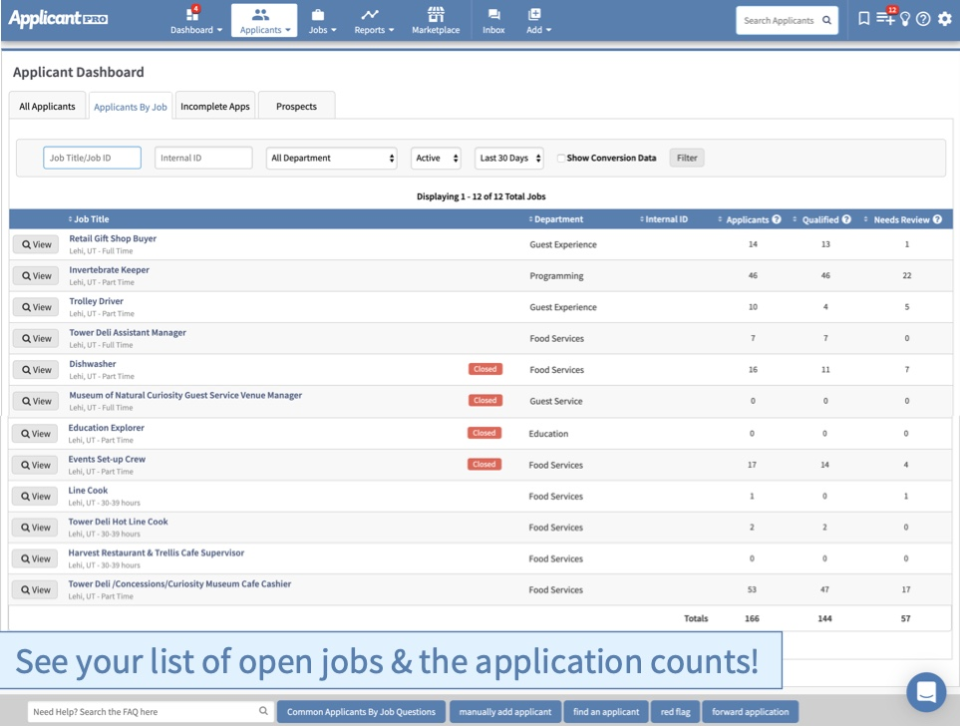The image size is (960, 726).
Task: Open the chat support bubble
Action: [x=926, y=693]
